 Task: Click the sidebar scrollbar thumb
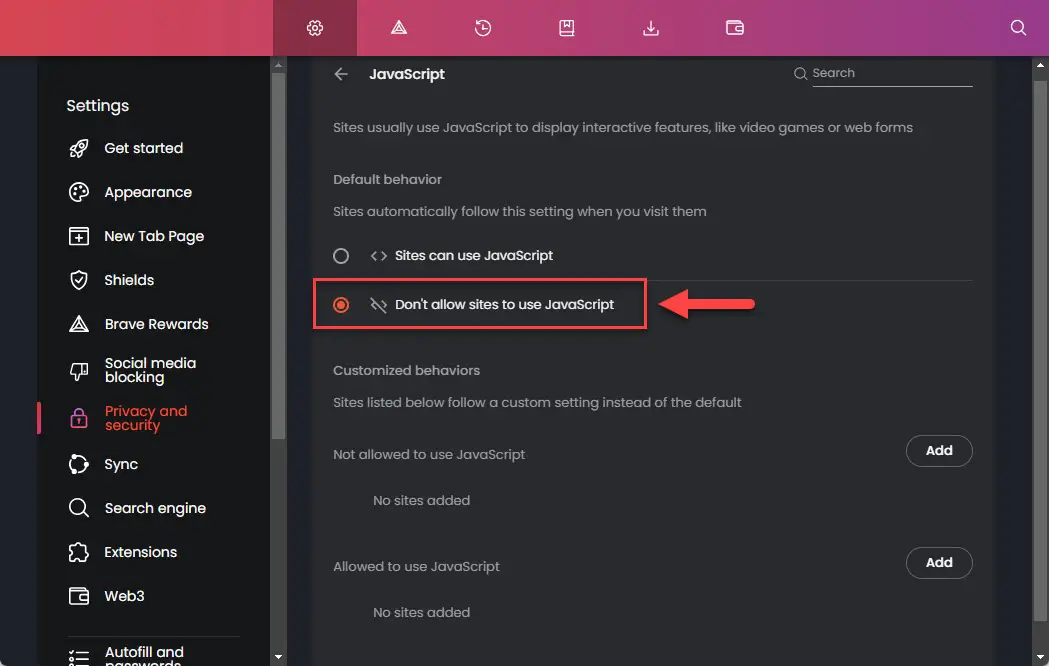[x=278, y=256]
